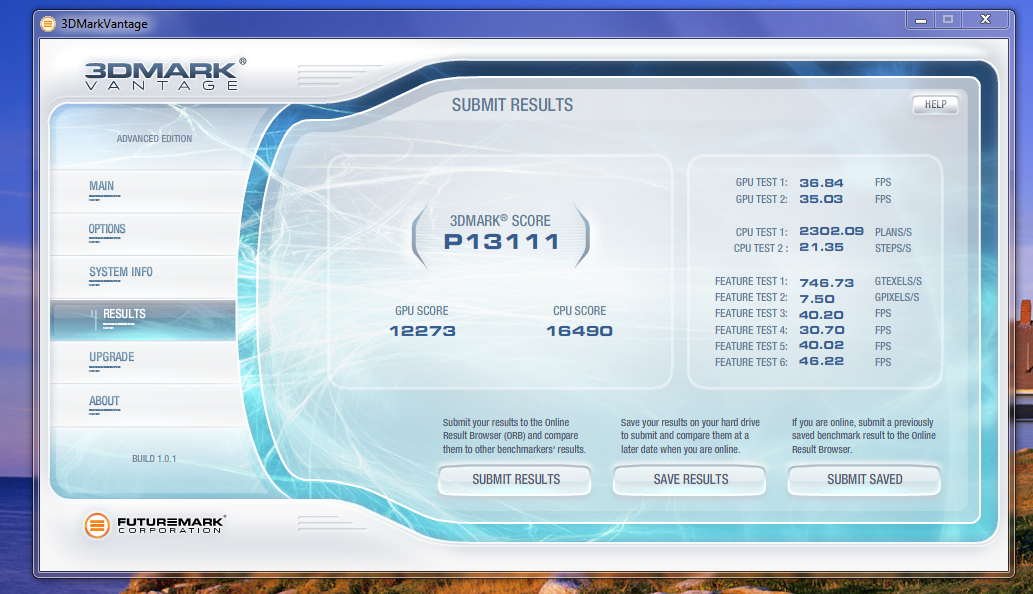The height and width of the screenshot is (594, 1033).
Task: Click the Feature Test 6 label
Action: (x=751, y=362)
